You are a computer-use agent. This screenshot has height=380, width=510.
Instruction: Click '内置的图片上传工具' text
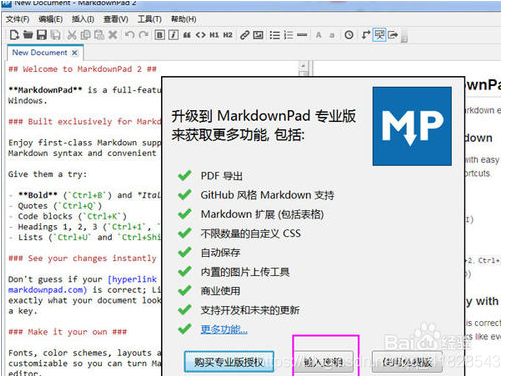(245, 272)
